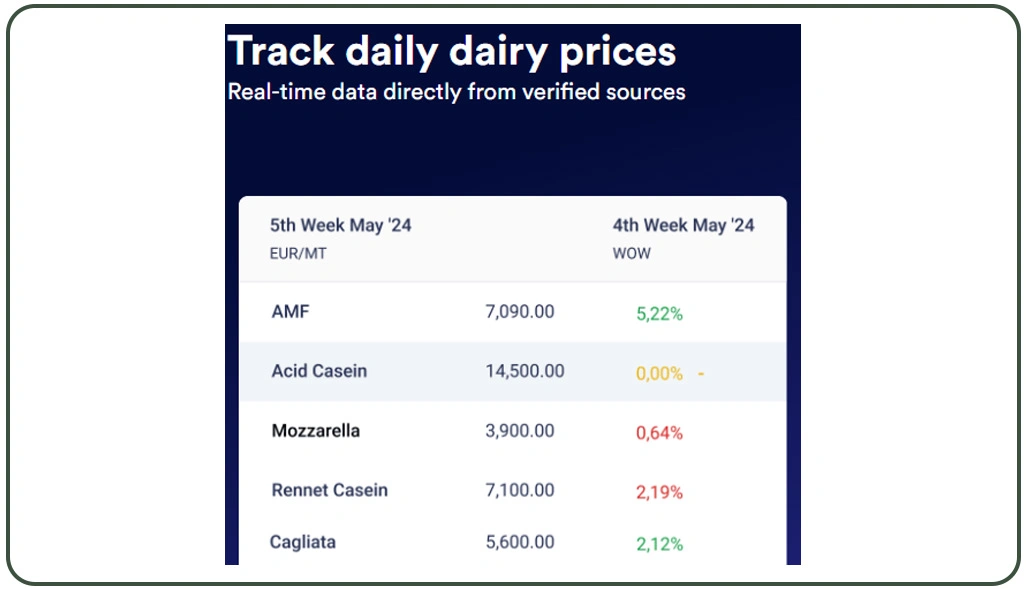Open the Cagliata product entry
The image size is (1026, 589).
pyautogui.click(x=303, y=542)
